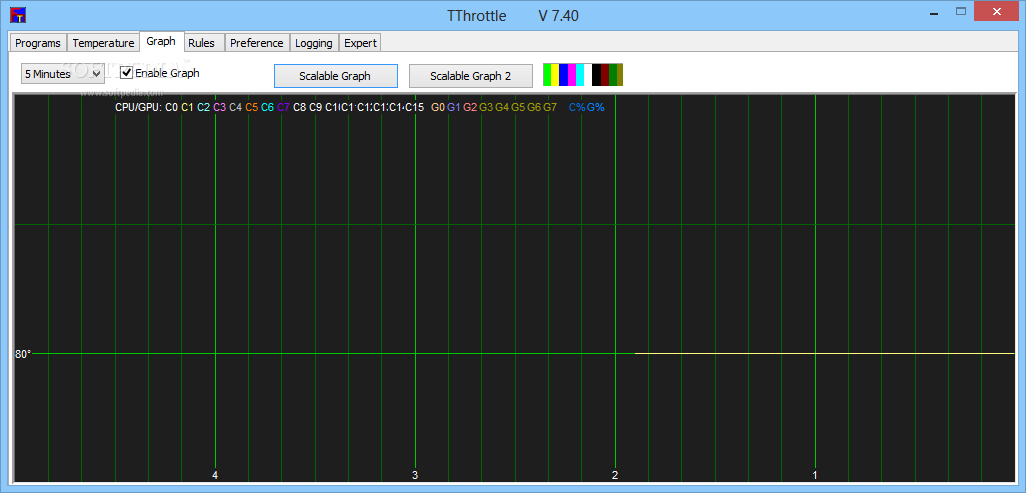This screenshot has width=1026, height=493.
Task: Select the cyan color swatch
Action: click(580, 75)
